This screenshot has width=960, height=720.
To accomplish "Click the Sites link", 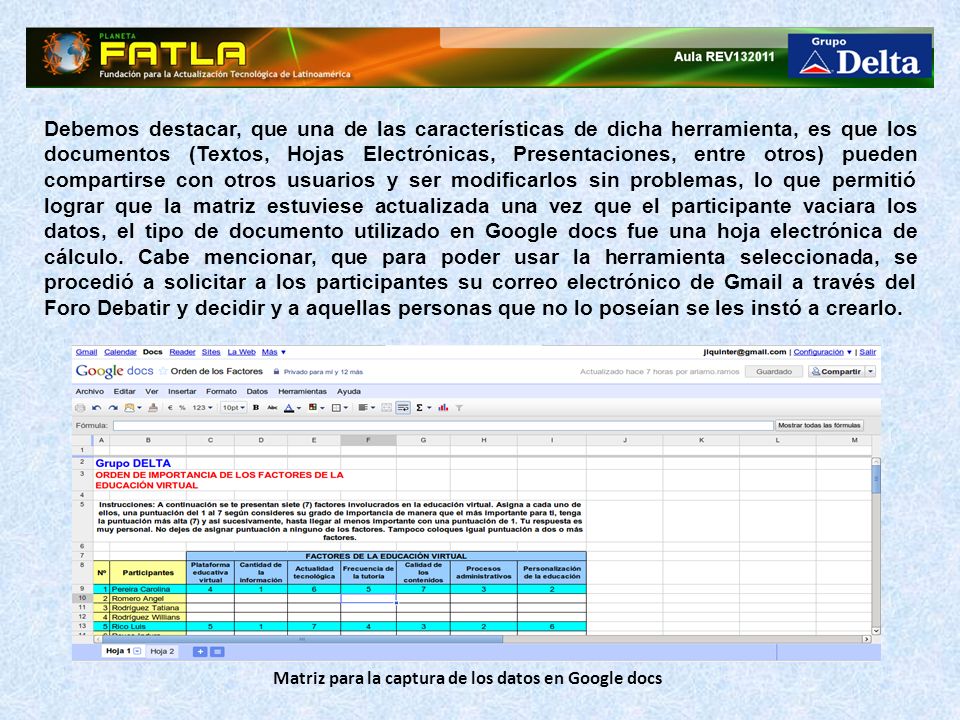I will 211,352.
